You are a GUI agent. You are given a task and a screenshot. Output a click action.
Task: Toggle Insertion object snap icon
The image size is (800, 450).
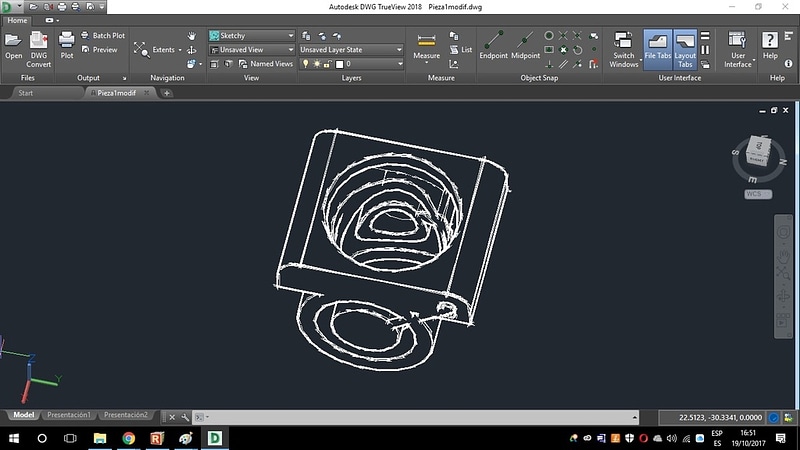click(x=548, y=49)
